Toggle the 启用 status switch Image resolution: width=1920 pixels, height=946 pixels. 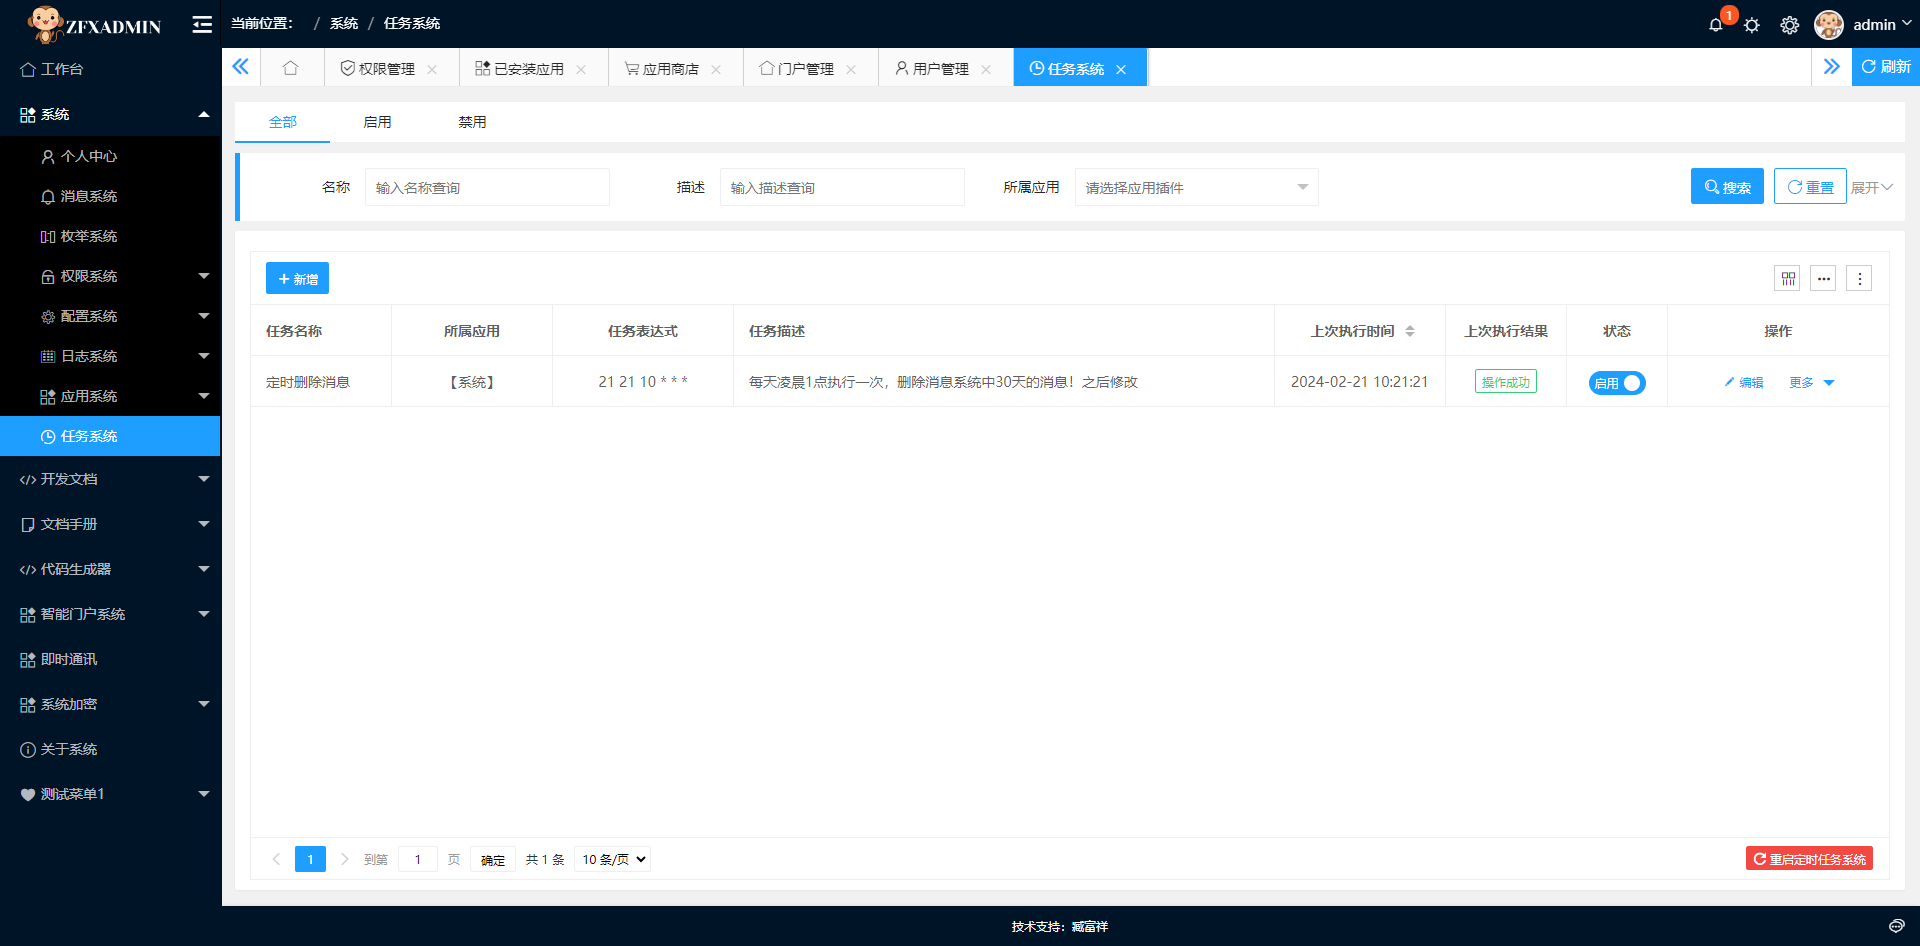pos(1617,383)
